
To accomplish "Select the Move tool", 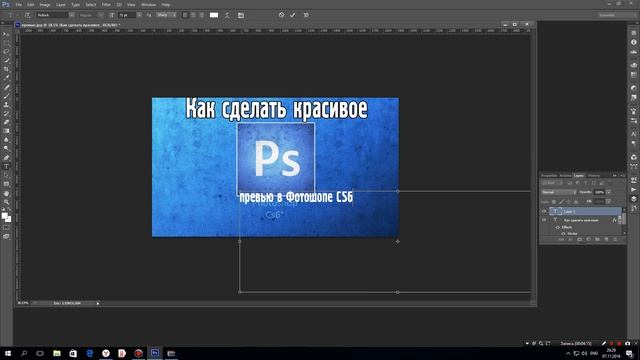I will click(6, 34).
